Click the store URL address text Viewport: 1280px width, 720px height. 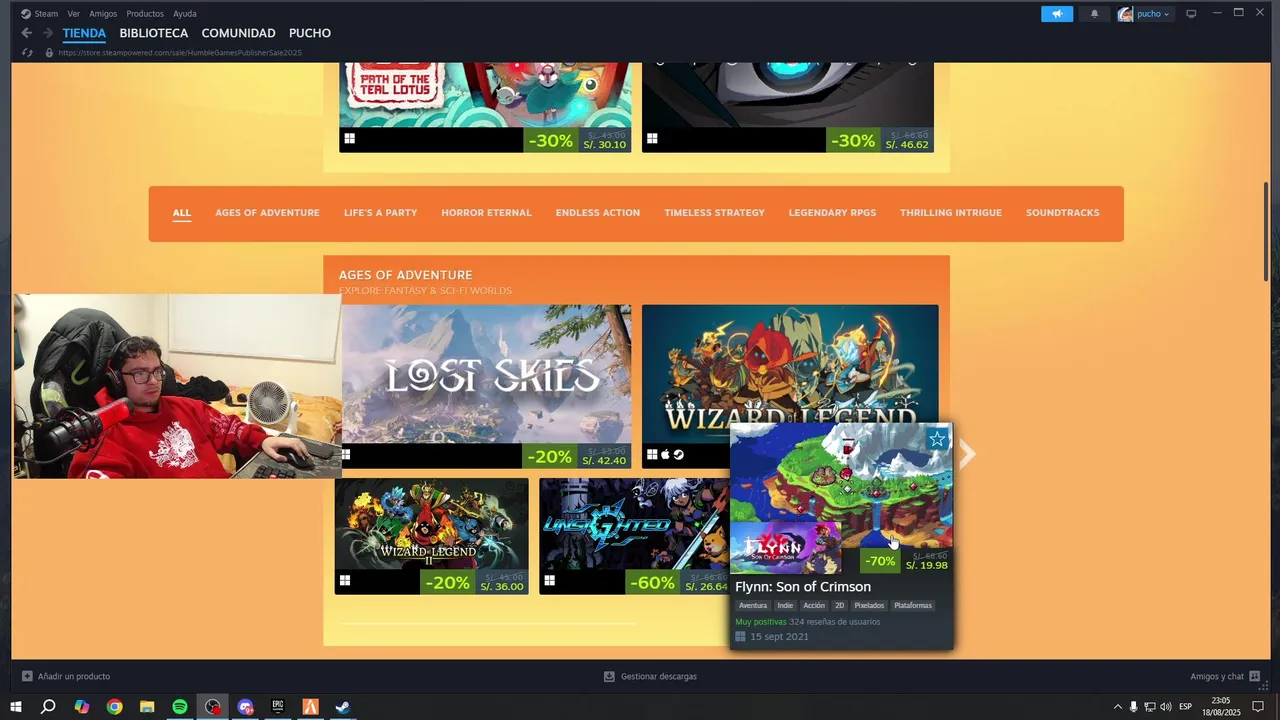[x=180, y=52]
